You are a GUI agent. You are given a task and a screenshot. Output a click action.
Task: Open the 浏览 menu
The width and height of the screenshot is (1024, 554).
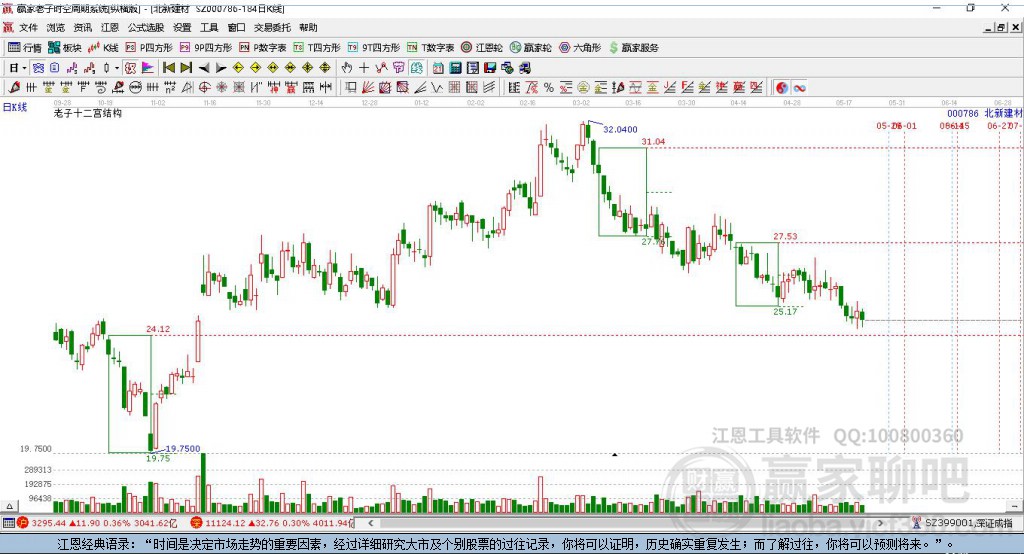[56, 27]
